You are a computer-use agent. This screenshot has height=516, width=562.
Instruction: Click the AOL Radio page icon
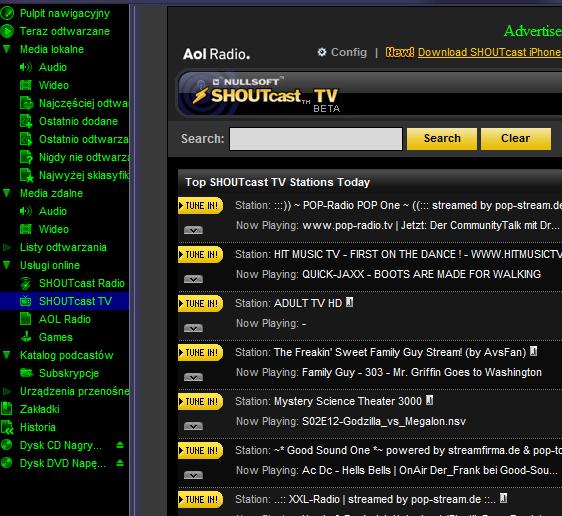pyautogui.click(x=26, y=319)
